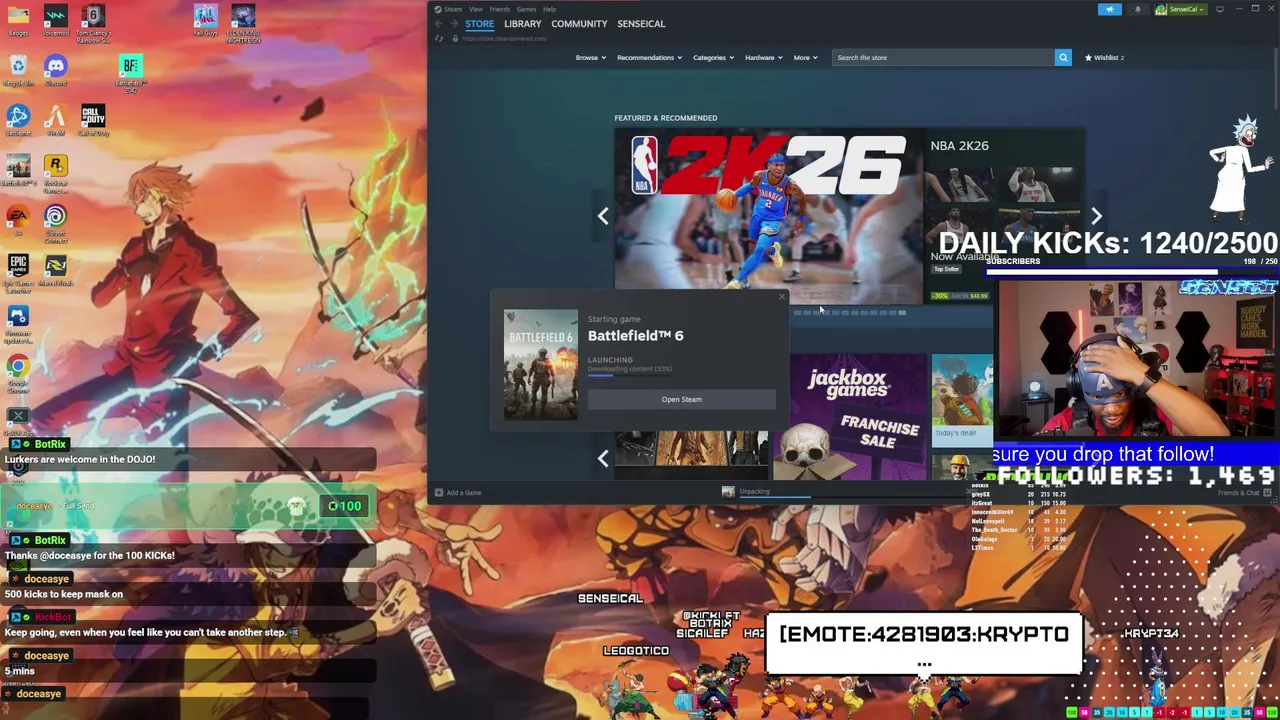
Task: Focus the Search the store field
Action: (x=943, y=57)
